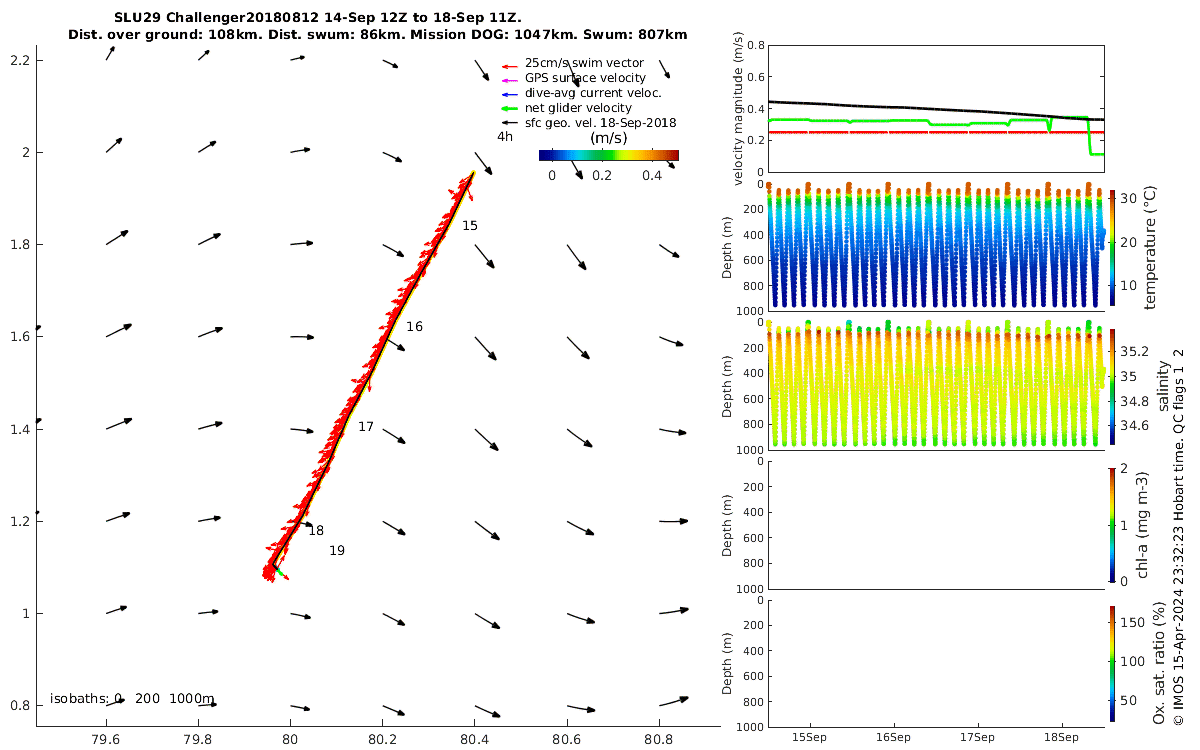Click the day '17' marker along the glider track
Screen dimensions: 1200x750
[366, 427]
